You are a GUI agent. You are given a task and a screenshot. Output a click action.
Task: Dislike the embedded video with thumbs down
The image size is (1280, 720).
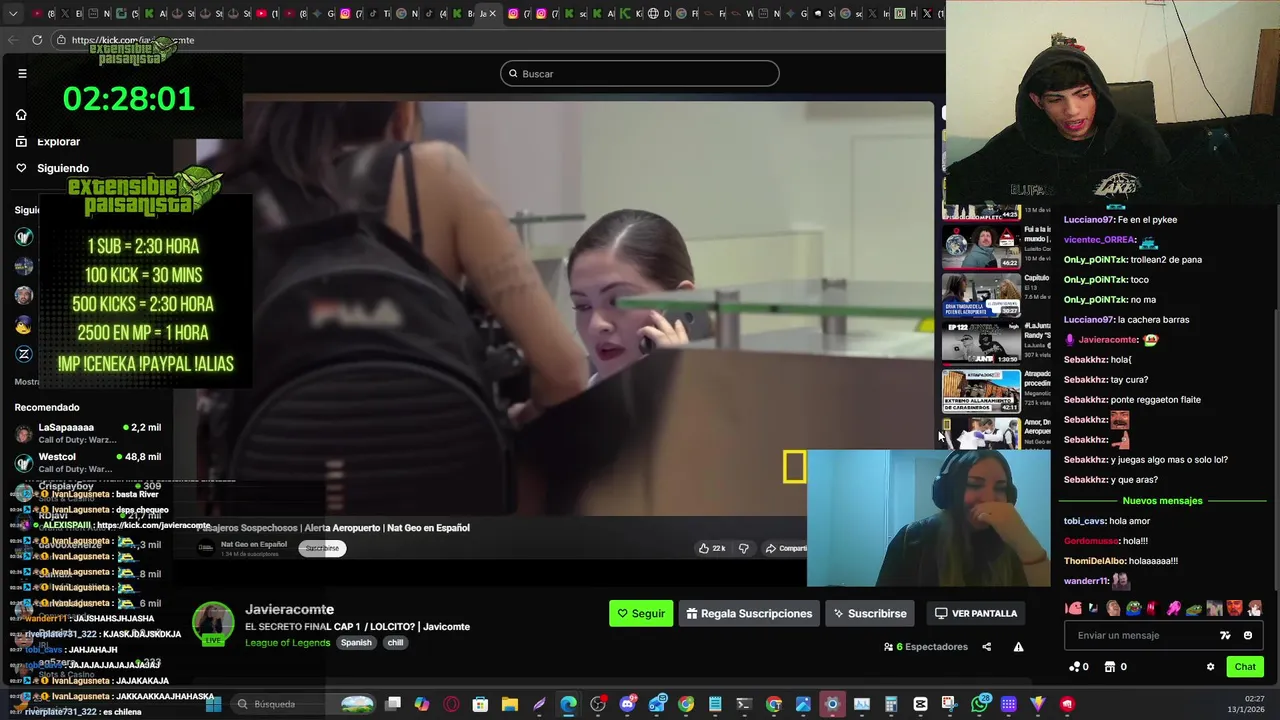(x=743, y=548)
